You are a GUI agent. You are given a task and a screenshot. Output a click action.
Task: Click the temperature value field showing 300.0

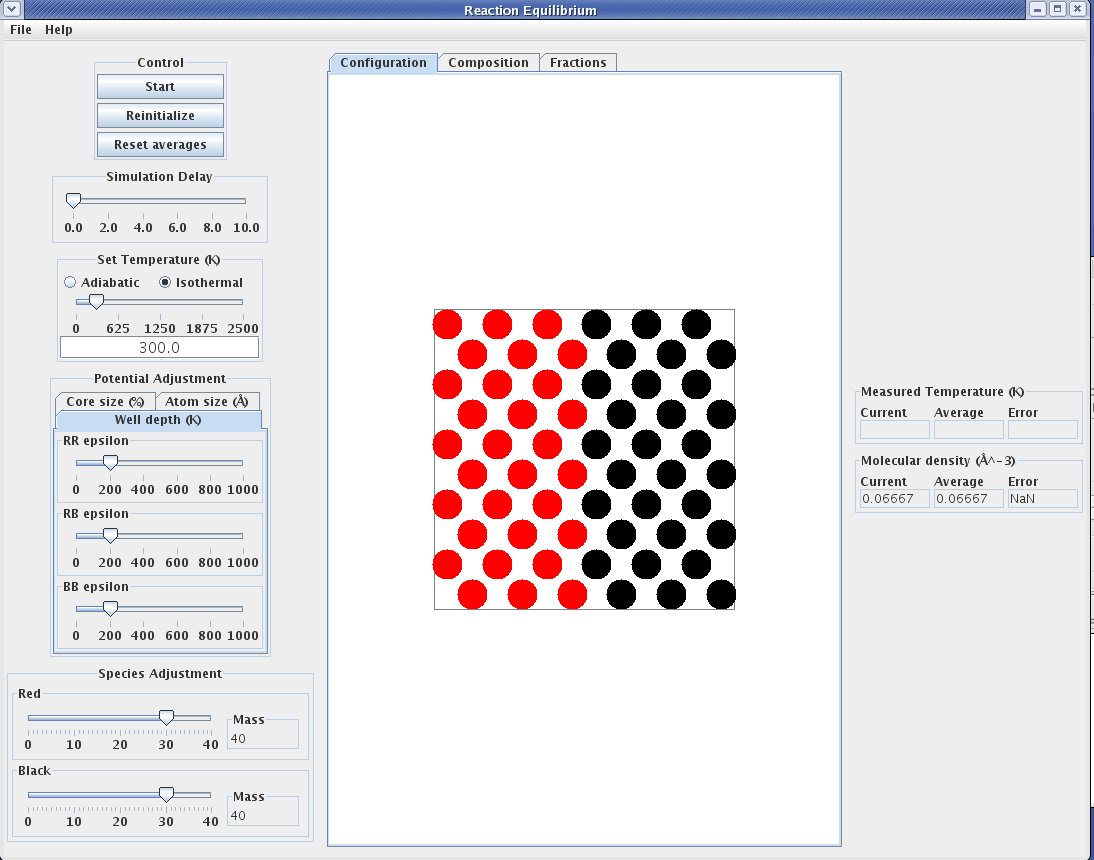(159, 348)
